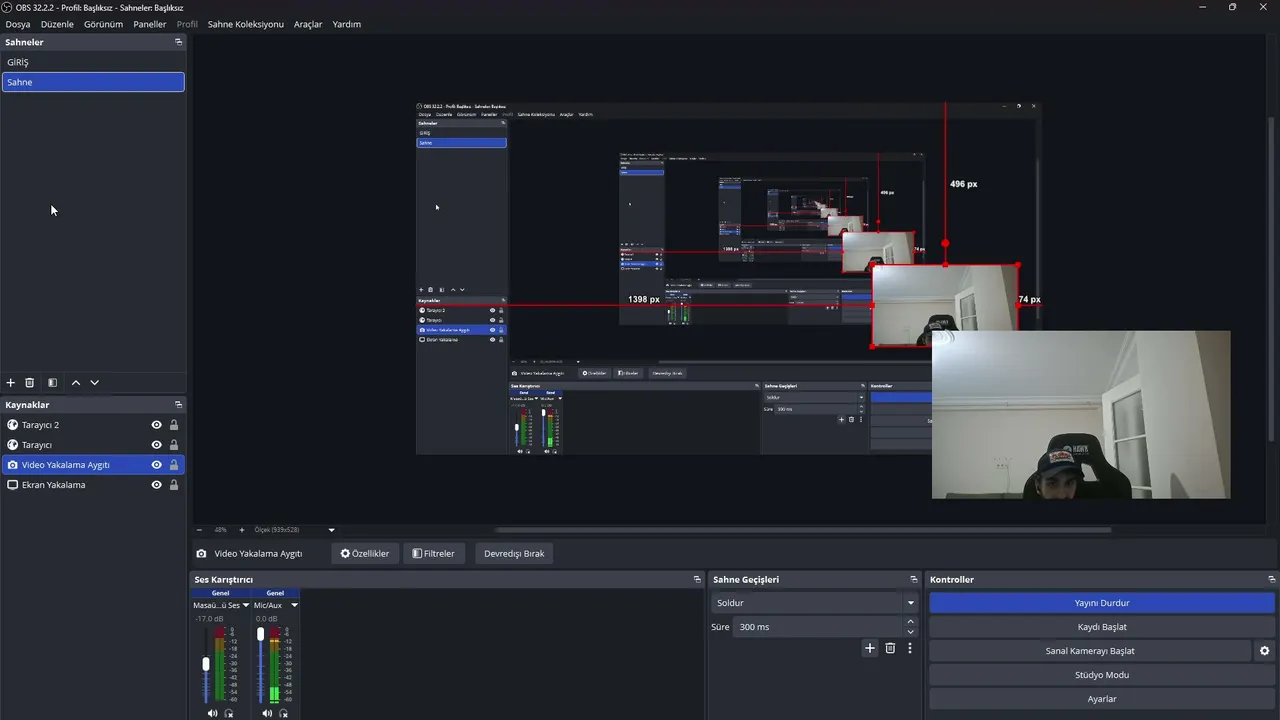The width and height of the screenshot is (1280, 720).
Task: Open Özellikler for selected source
Action: click(365, 553)
